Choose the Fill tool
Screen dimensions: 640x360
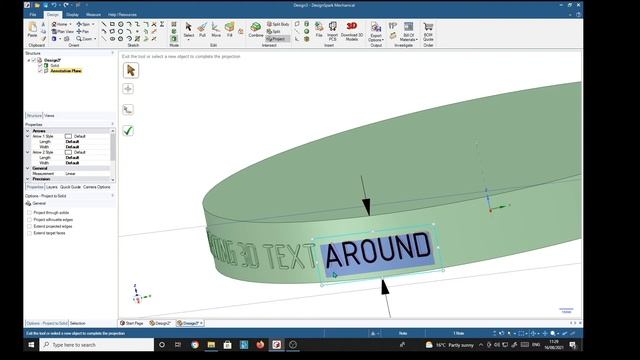tap(229, 30)
